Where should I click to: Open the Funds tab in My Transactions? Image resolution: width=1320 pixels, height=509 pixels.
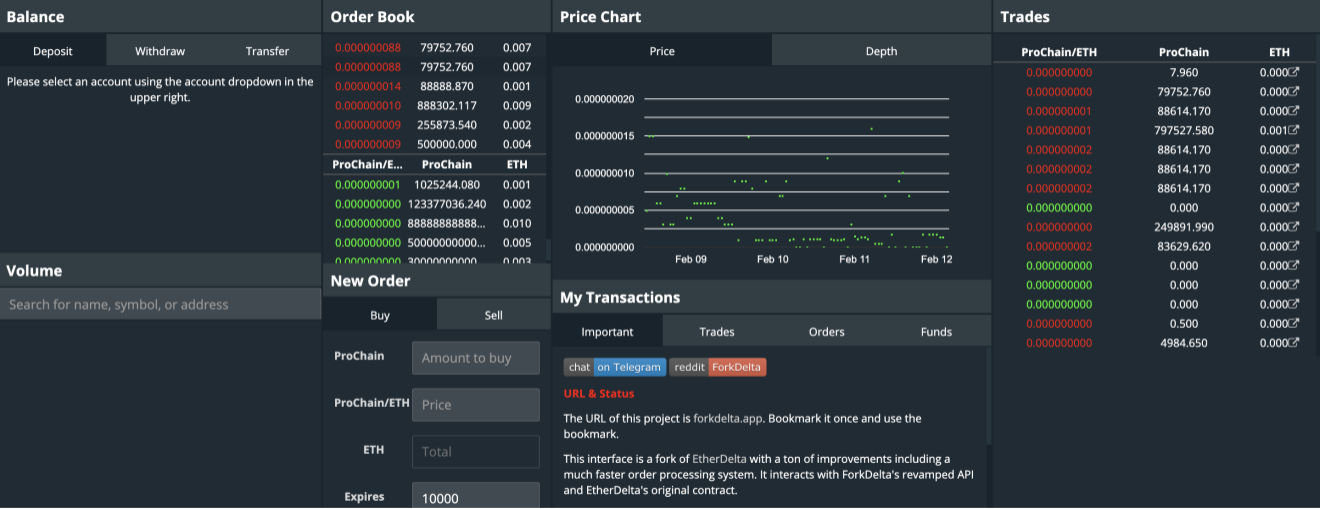(x=936, y=332)
